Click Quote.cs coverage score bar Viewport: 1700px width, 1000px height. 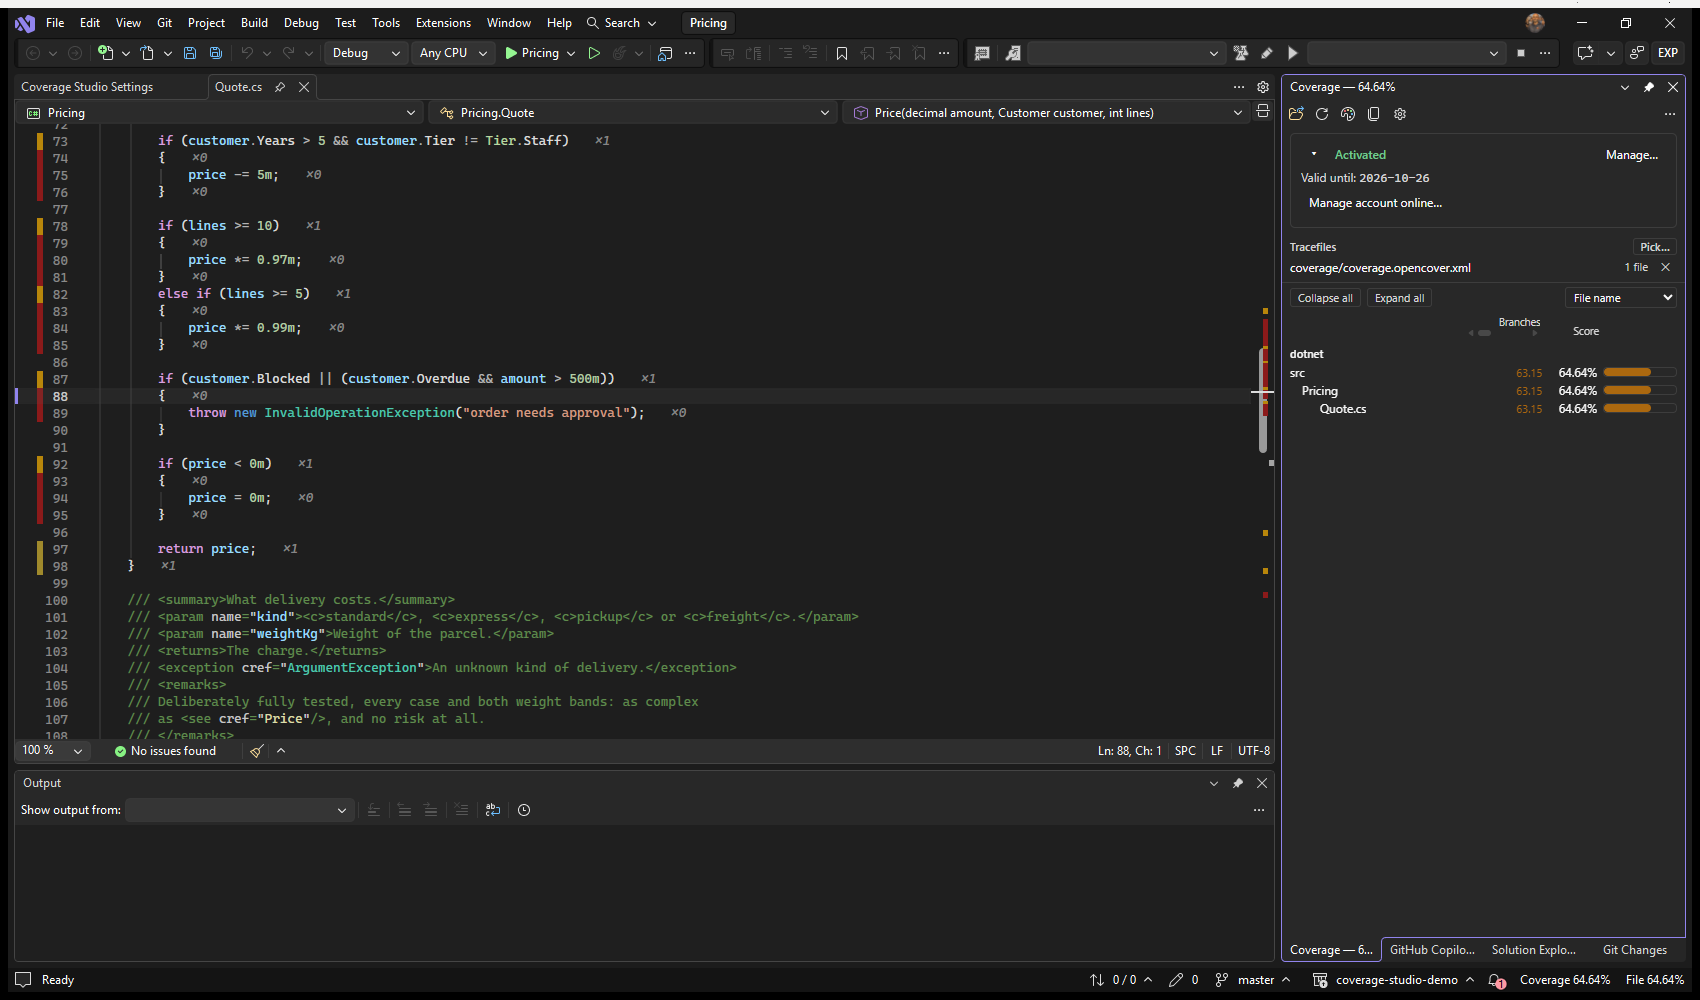pyautogui.click(x=1639, y=409)
